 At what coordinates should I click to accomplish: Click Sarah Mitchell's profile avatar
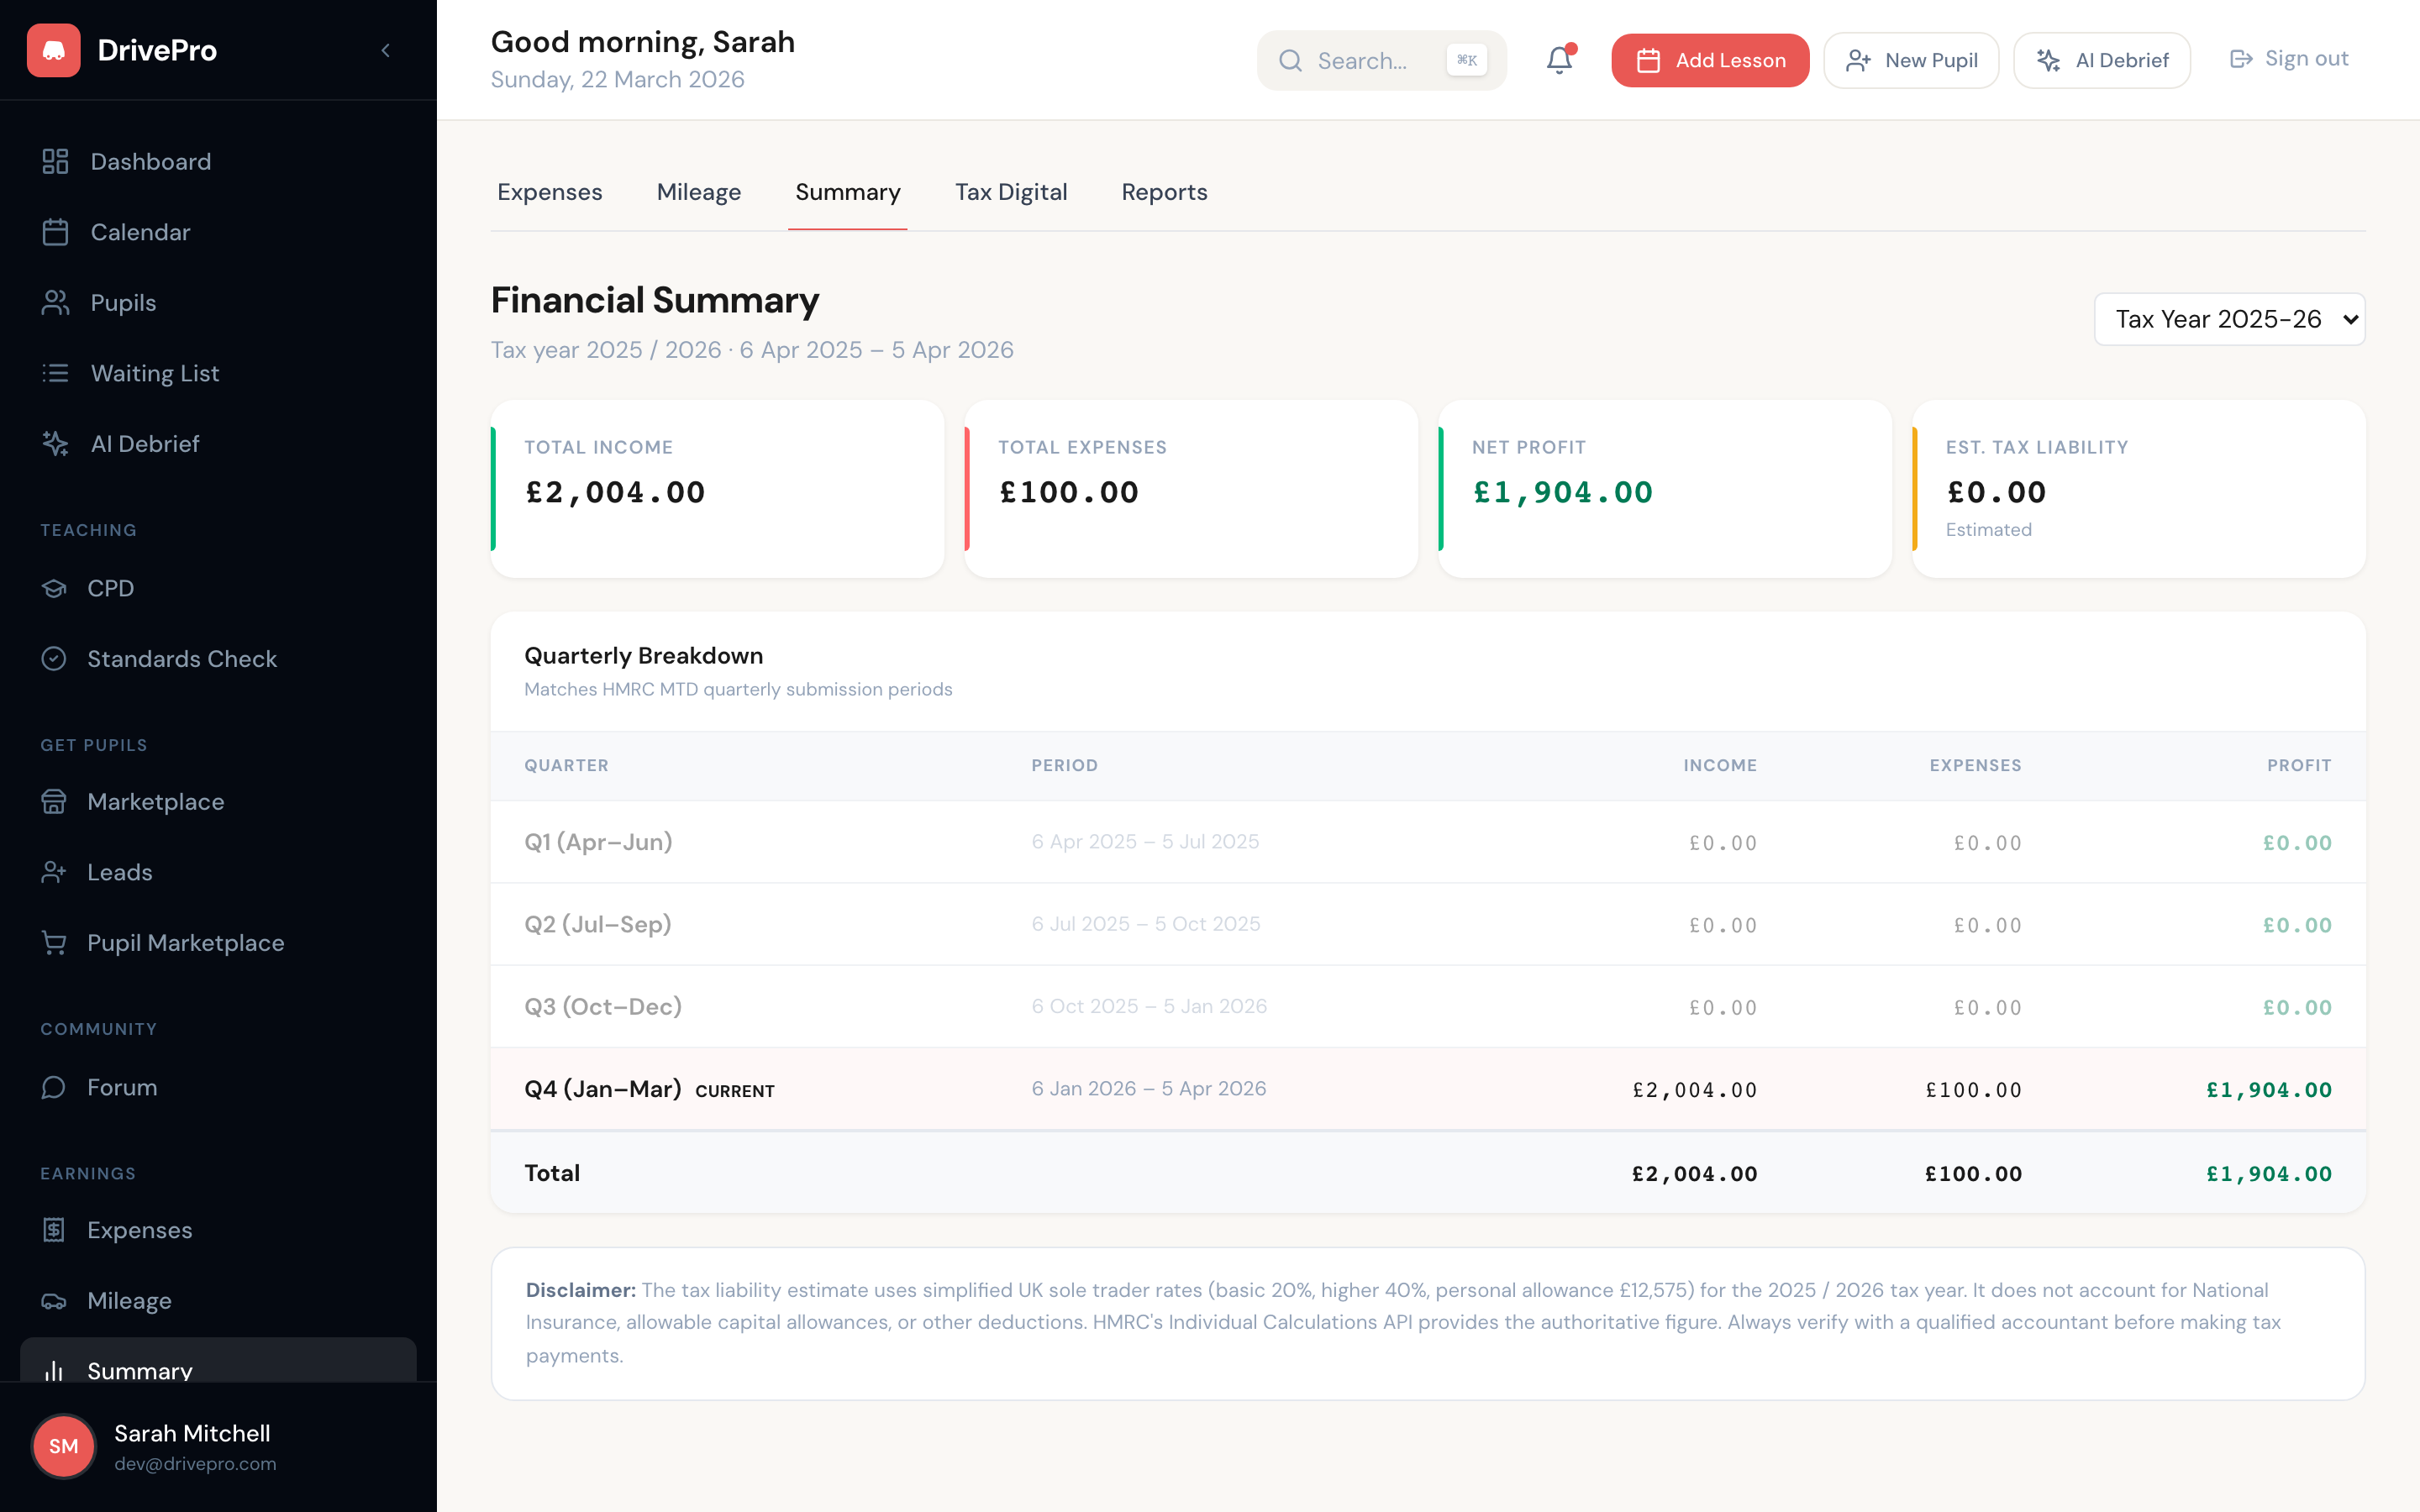63,1446
